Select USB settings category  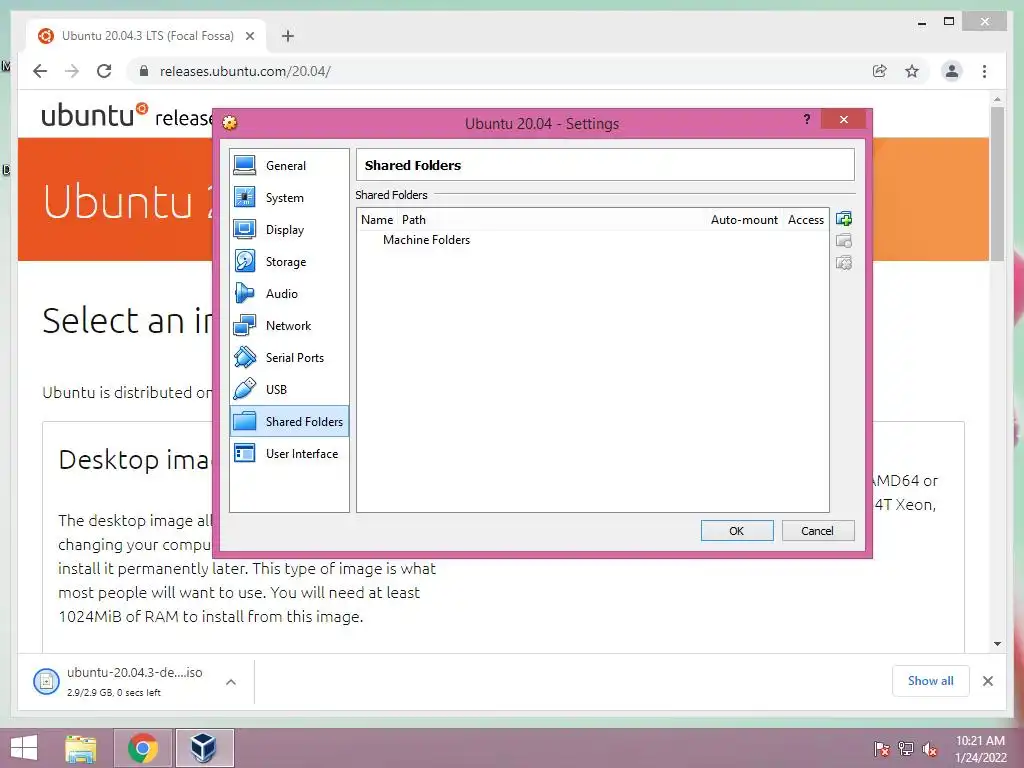pyautogui.click(x=289, y=390)
